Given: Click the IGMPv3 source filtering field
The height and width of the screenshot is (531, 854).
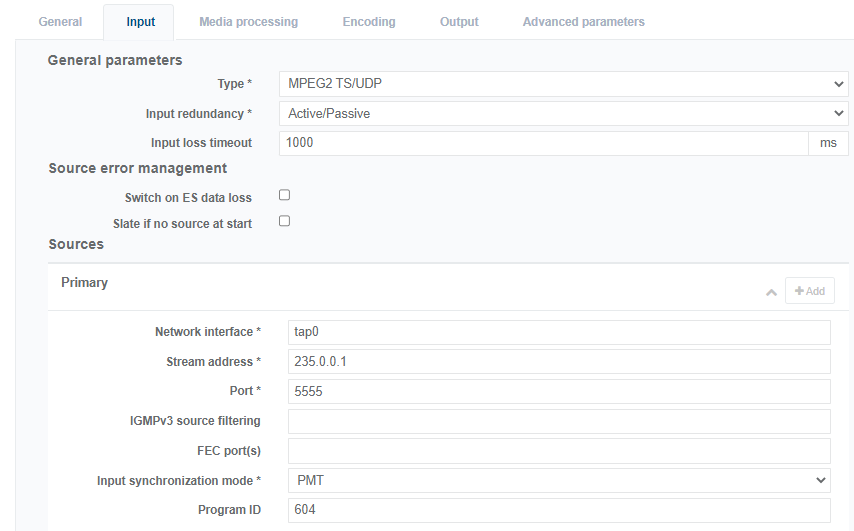Looking at the screenshot, I should coord(559,421).
